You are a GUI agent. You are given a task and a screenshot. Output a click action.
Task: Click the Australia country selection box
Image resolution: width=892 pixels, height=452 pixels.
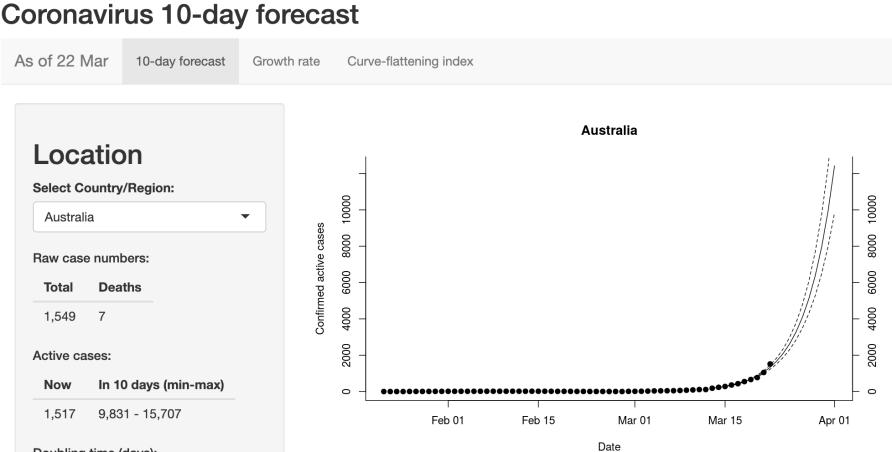point(149,217)
